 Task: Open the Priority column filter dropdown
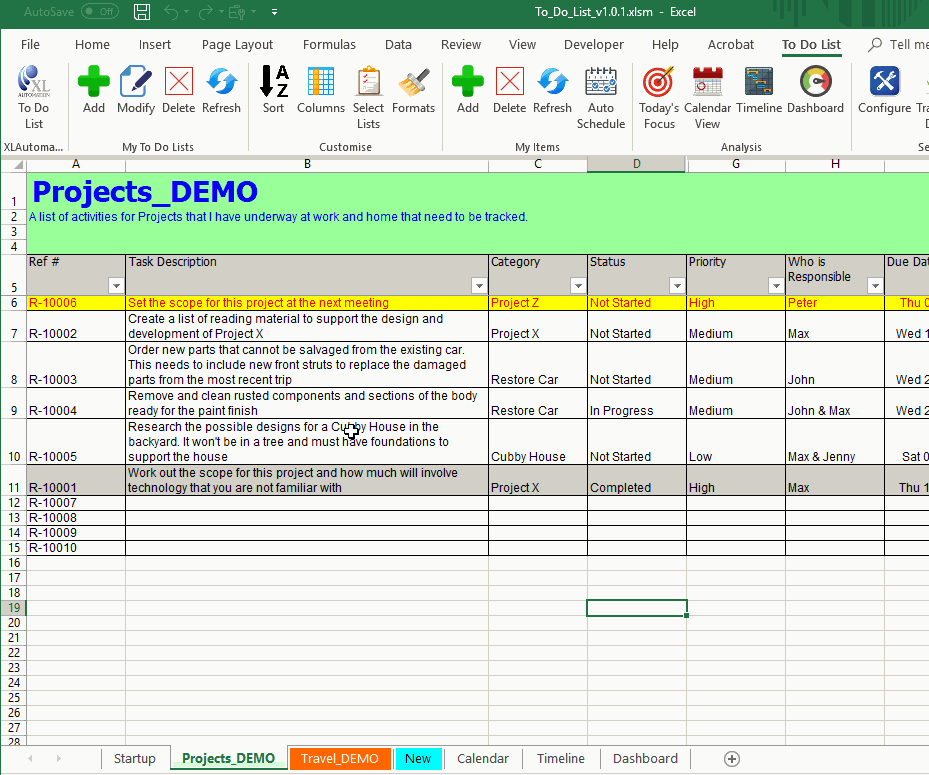pos(776,285)
